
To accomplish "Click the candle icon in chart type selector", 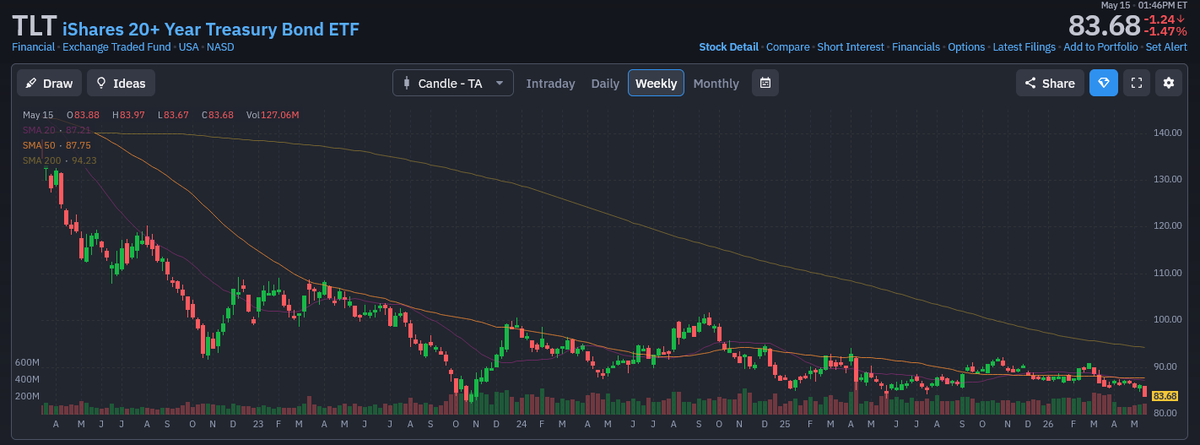I will [x=406, y=84].
